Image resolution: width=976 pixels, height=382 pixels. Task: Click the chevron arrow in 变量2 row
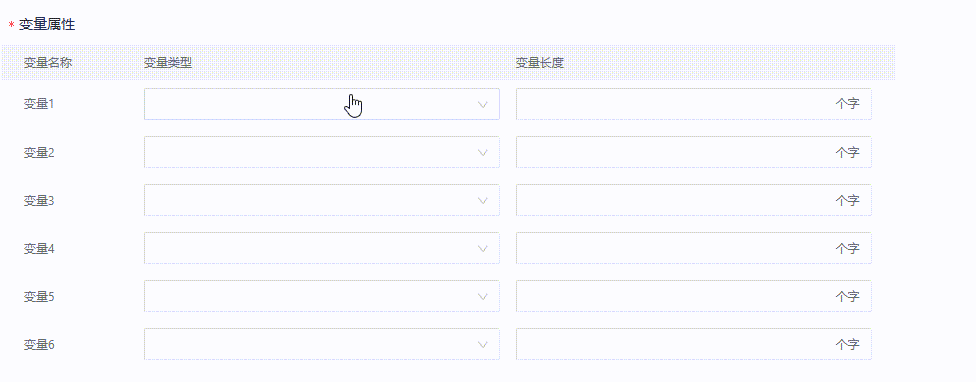coord(482,152)
